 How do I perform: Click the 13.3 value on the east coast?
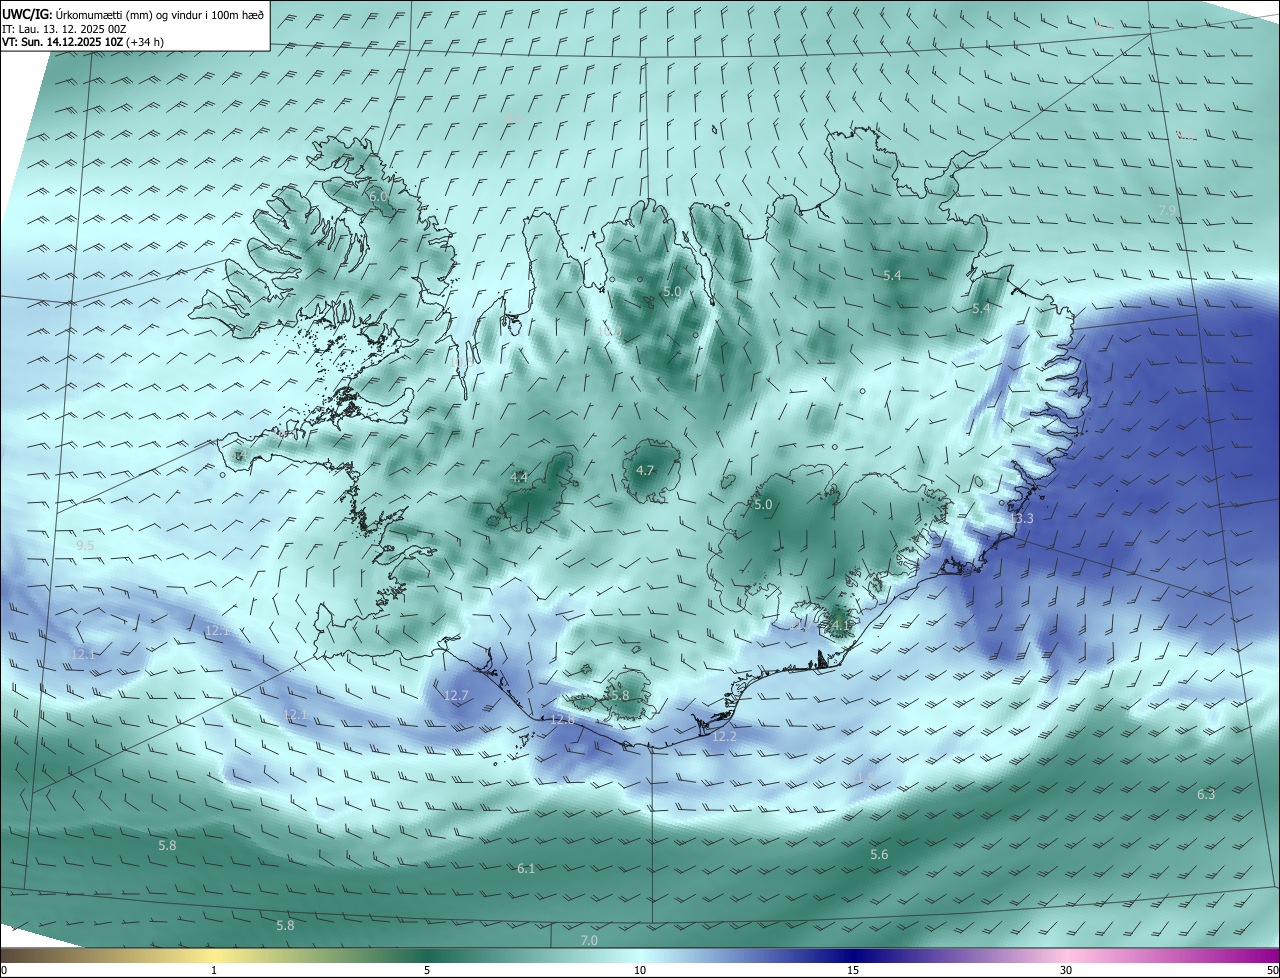tap(1021, 519)
